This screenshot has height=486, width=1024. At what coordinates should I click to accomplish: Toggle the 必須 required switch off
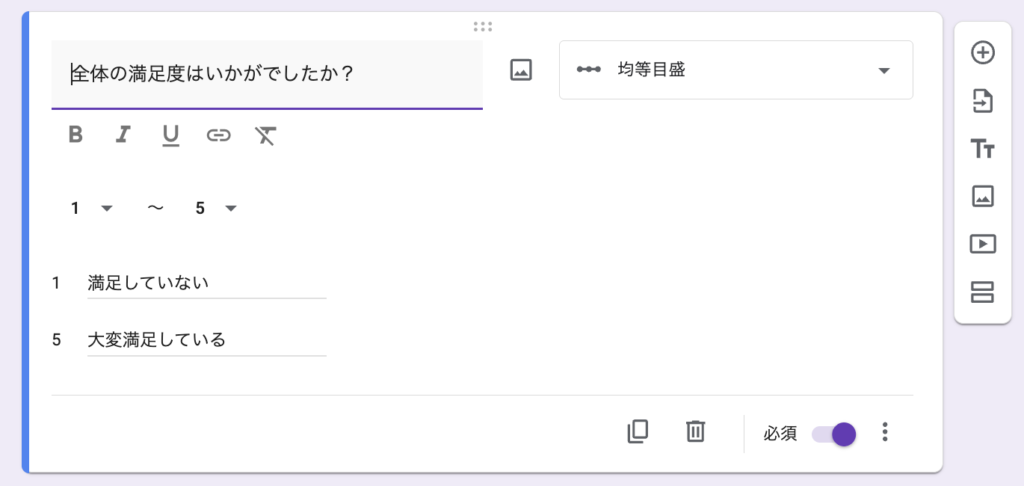pyautogui.click(x=834, y=433)
